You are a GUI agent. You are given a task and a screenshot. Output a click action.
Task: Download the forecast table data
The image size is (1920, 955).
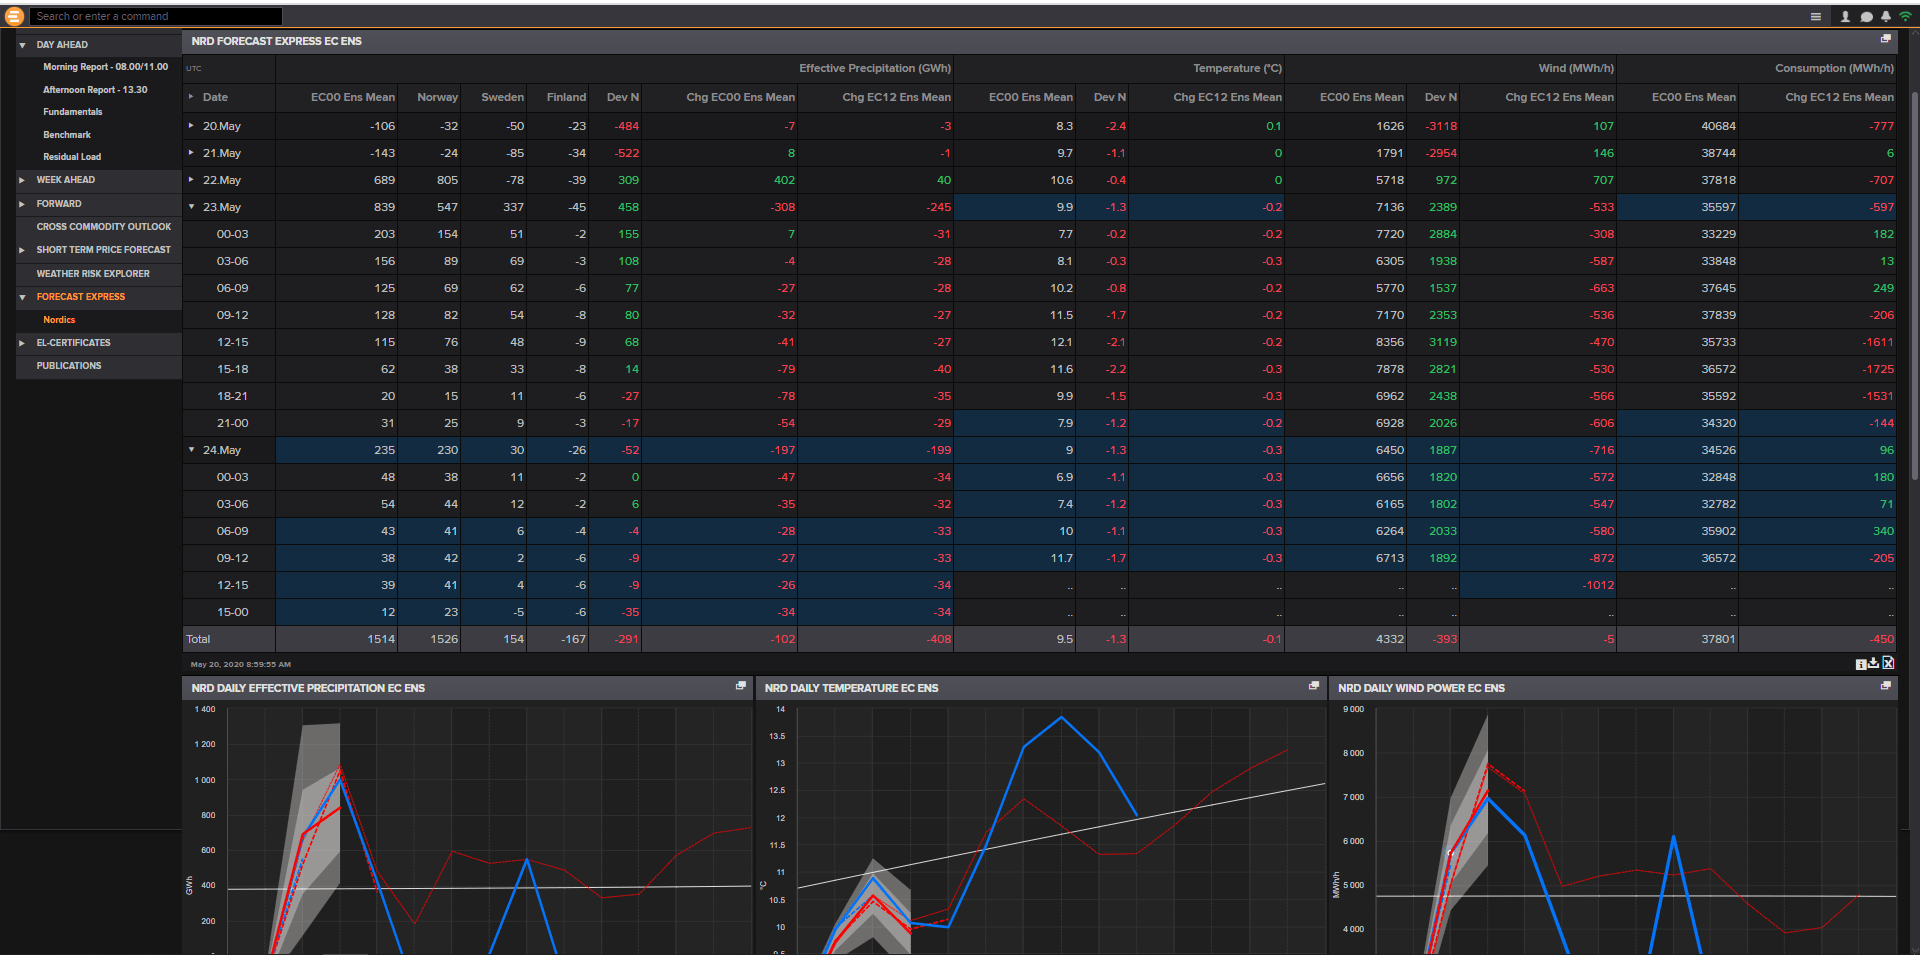click(1874, 664)
